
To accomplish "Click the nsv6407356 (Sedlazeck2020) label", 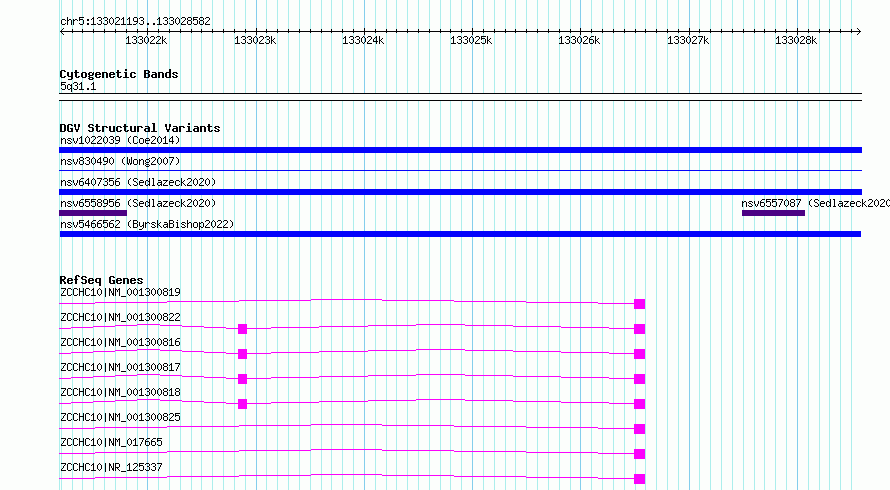I will 138,182.
